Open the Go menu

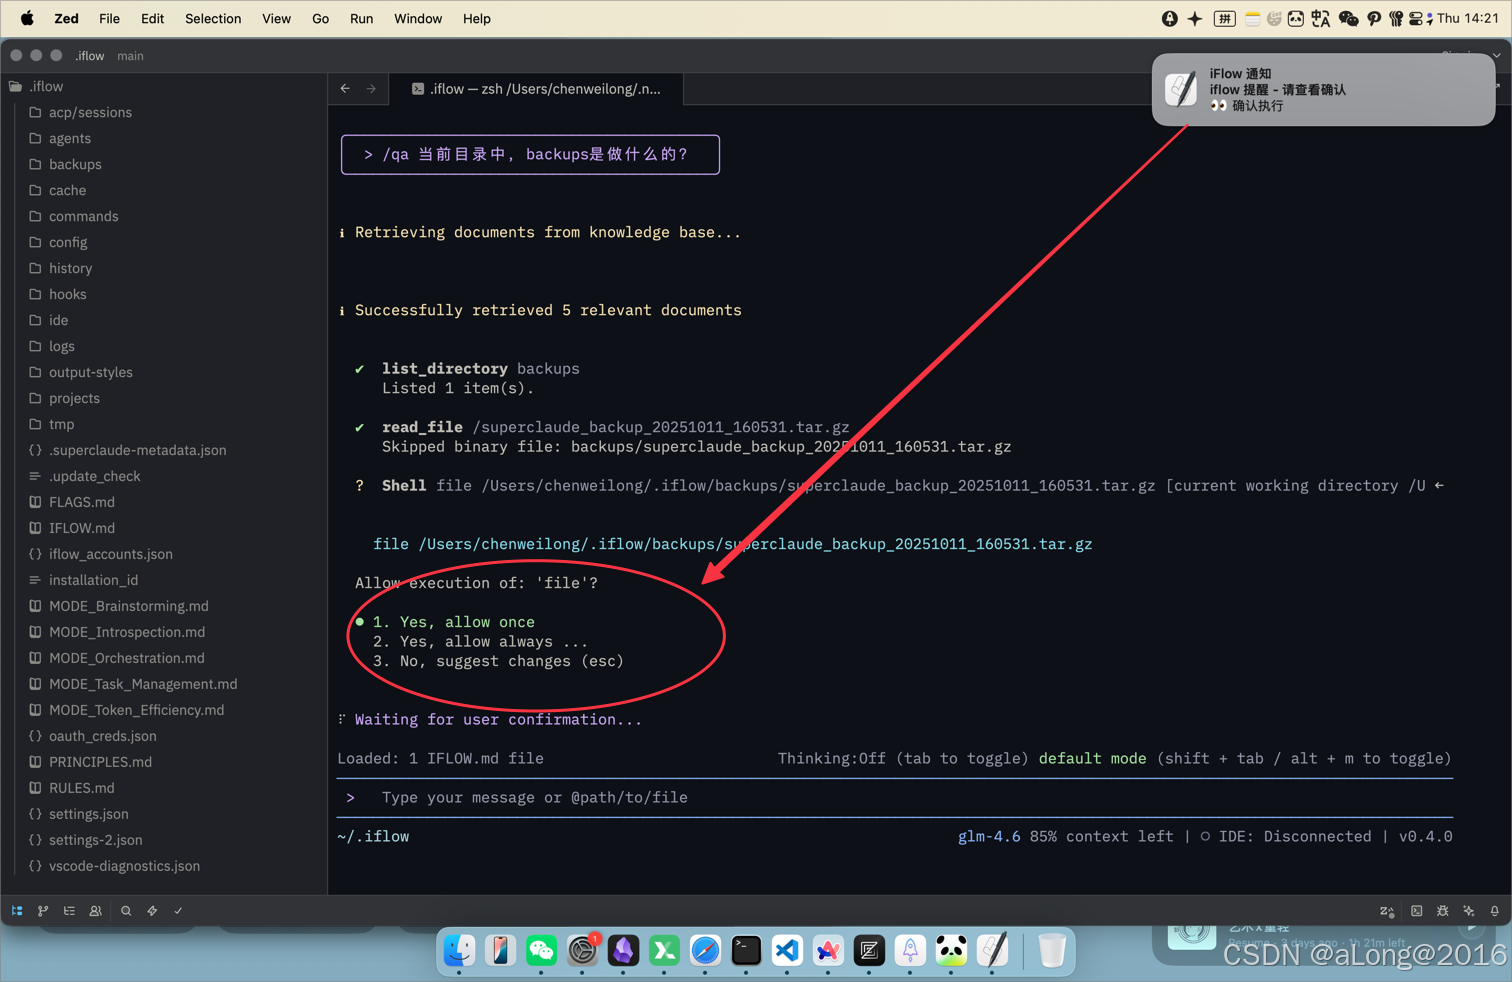[x=320, y=18]
